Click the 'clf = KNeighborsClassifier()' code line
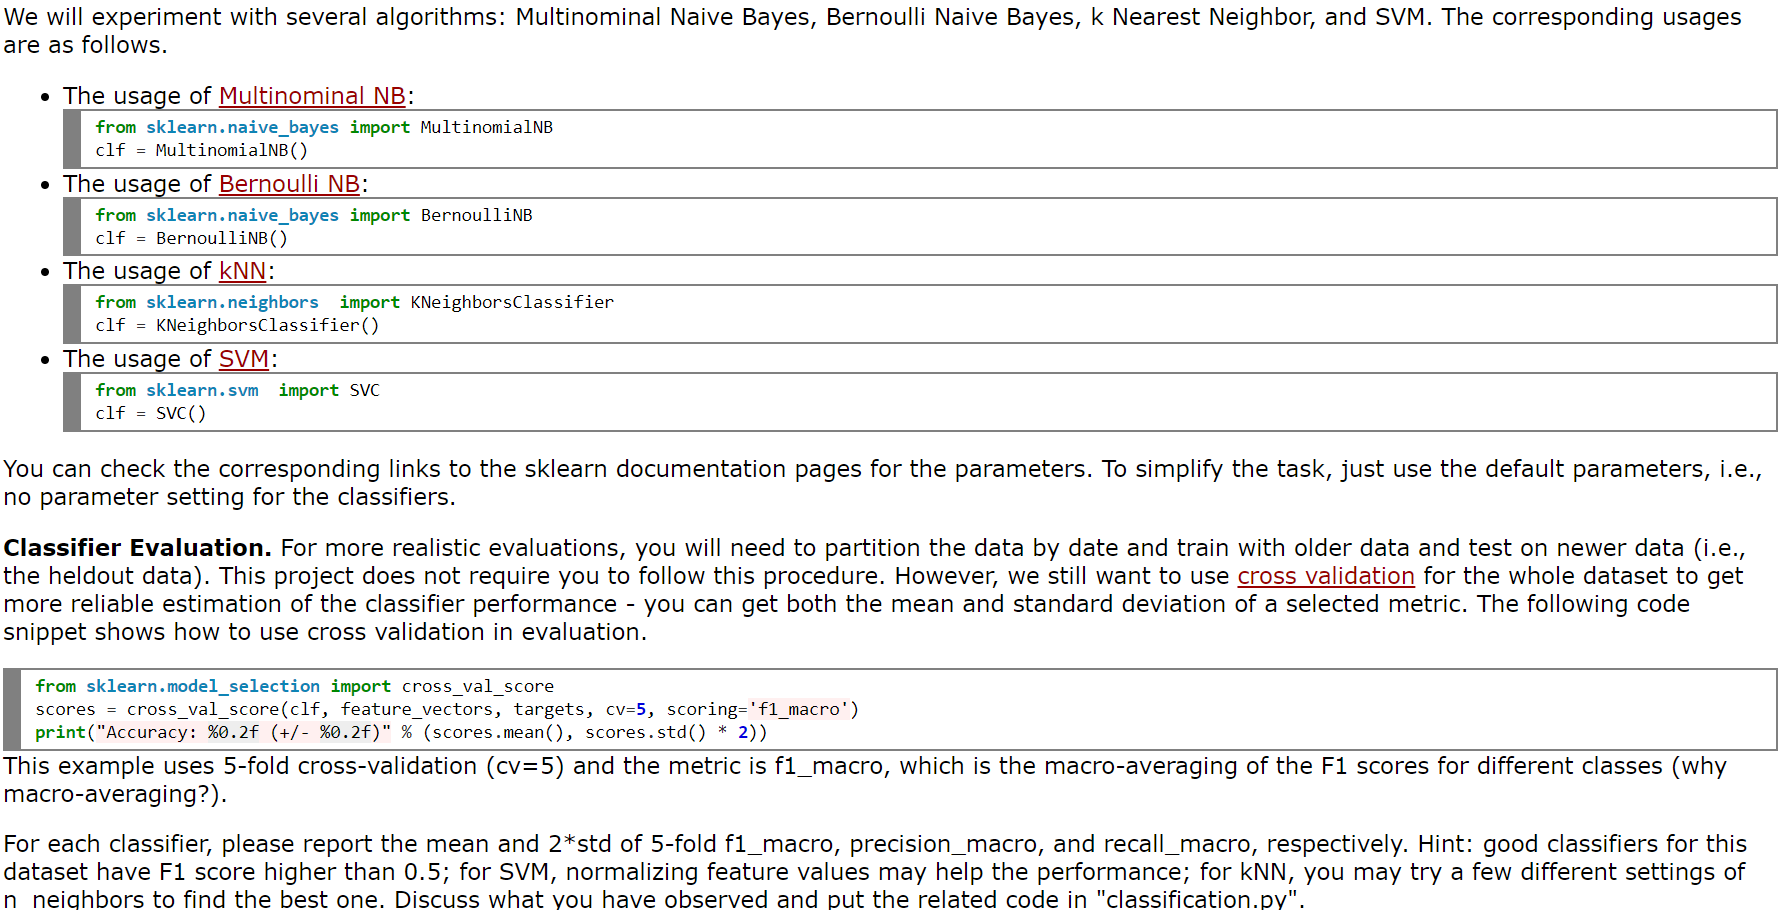 point(238,325)
